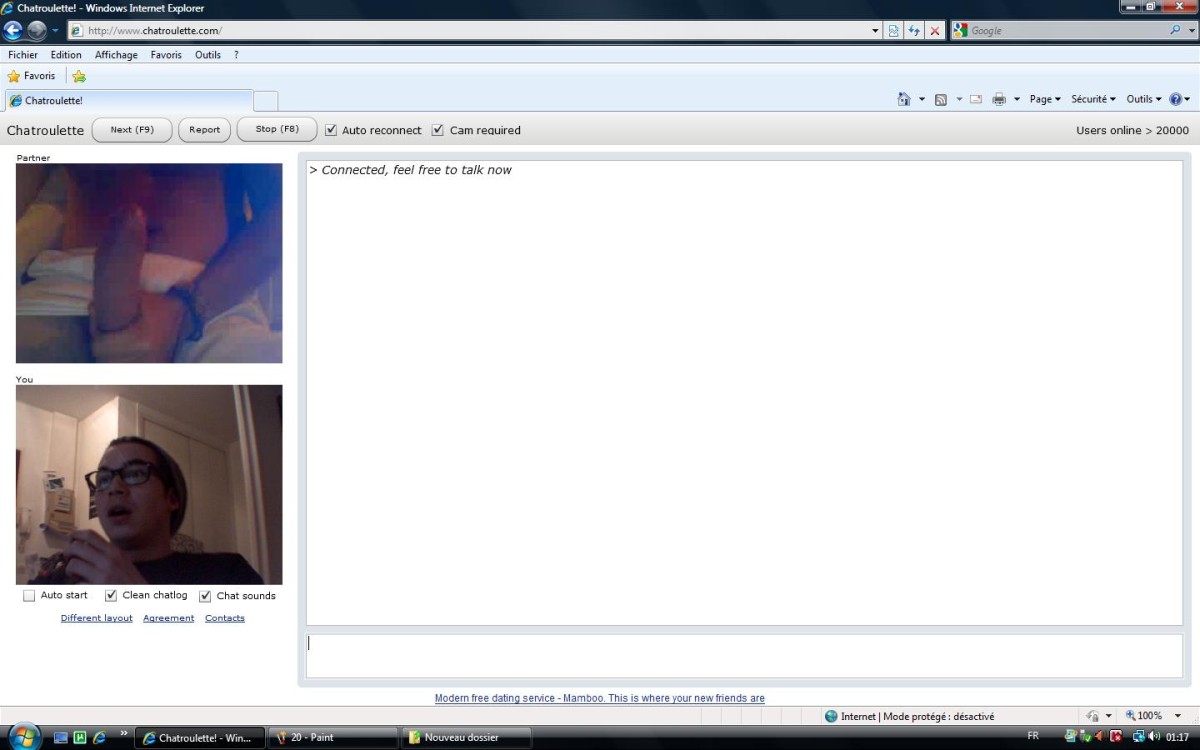Toggle Compatibility View icon in address bar
Screen dimensions: 1200x750
pos(894,31)
